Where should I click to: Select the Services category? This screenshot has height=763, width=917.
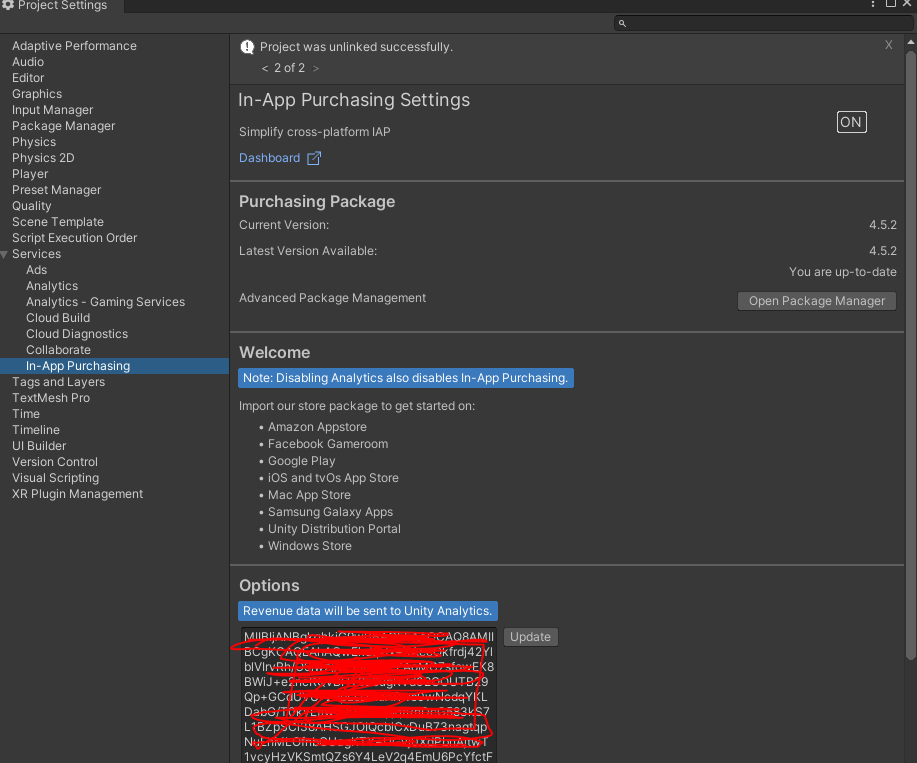36,254
